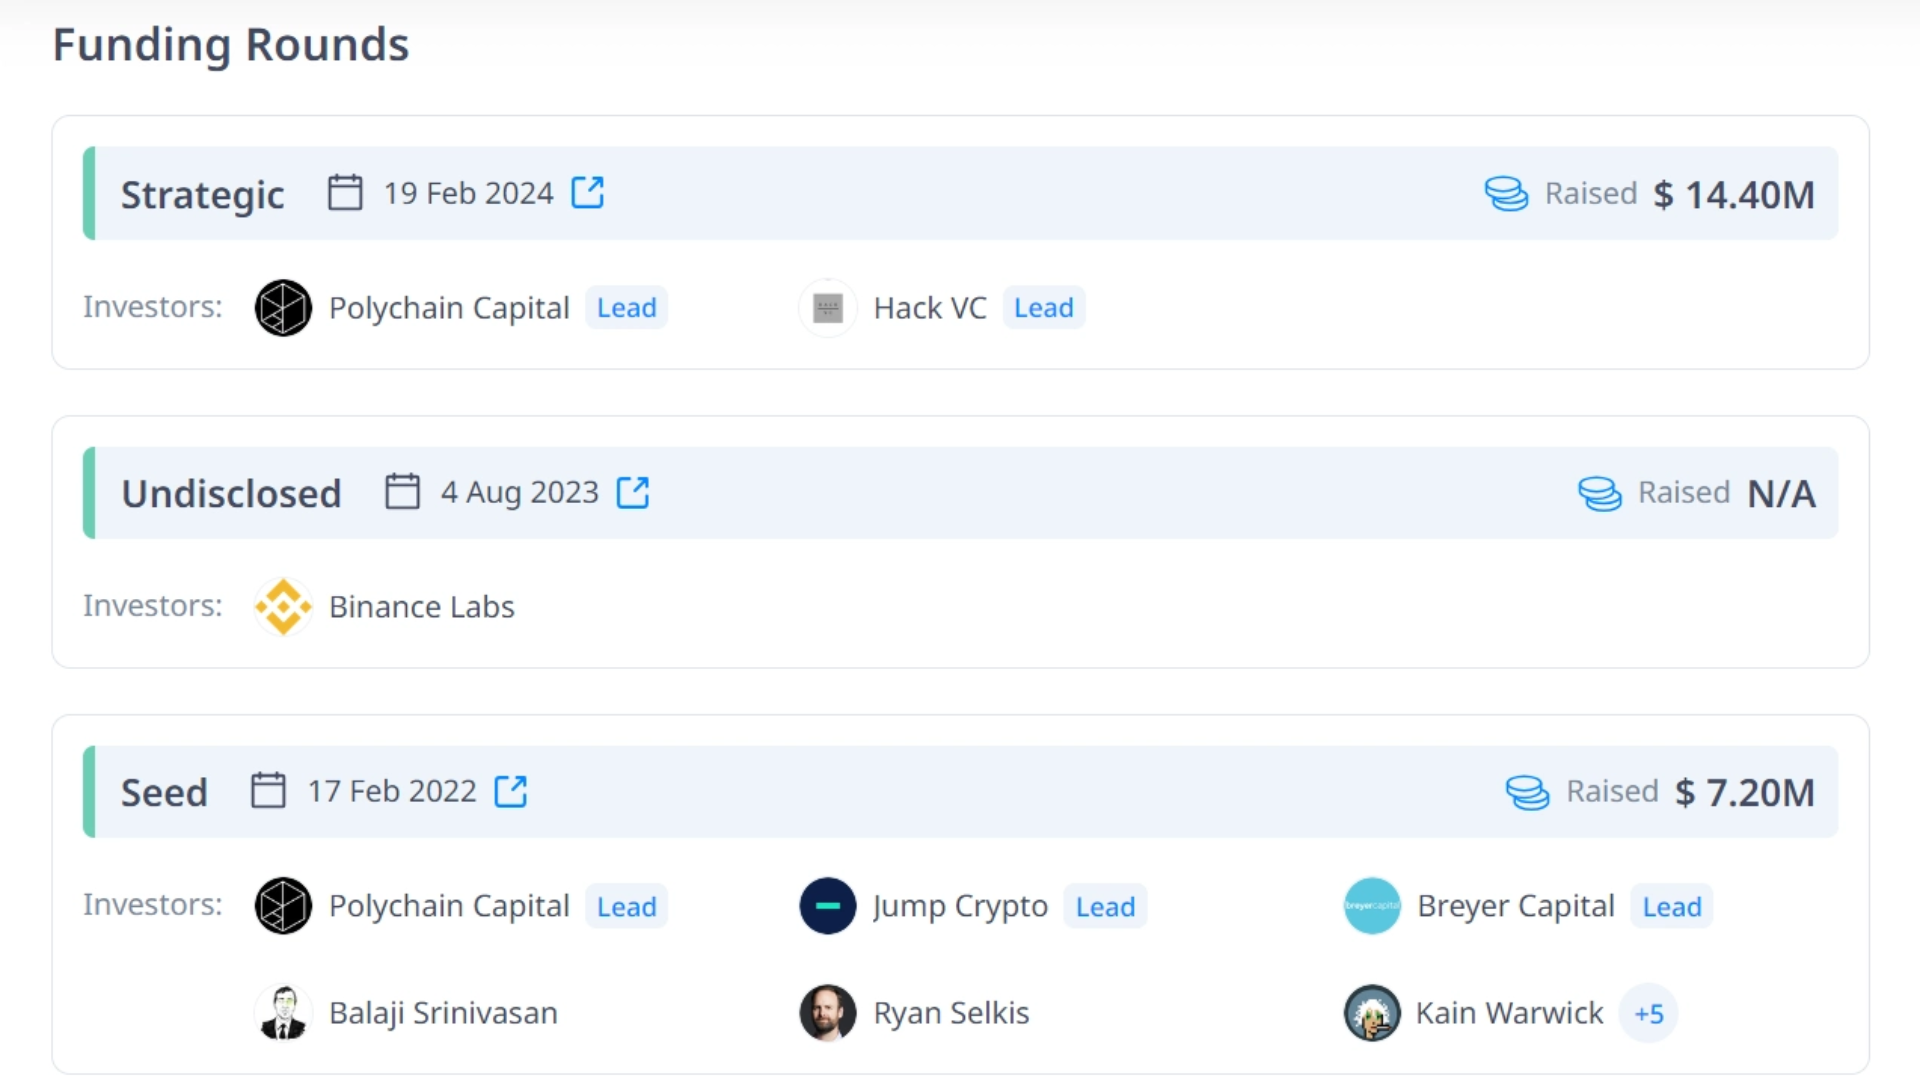
Task: Open Jump Crypto investor page
Action: point(960,906)
